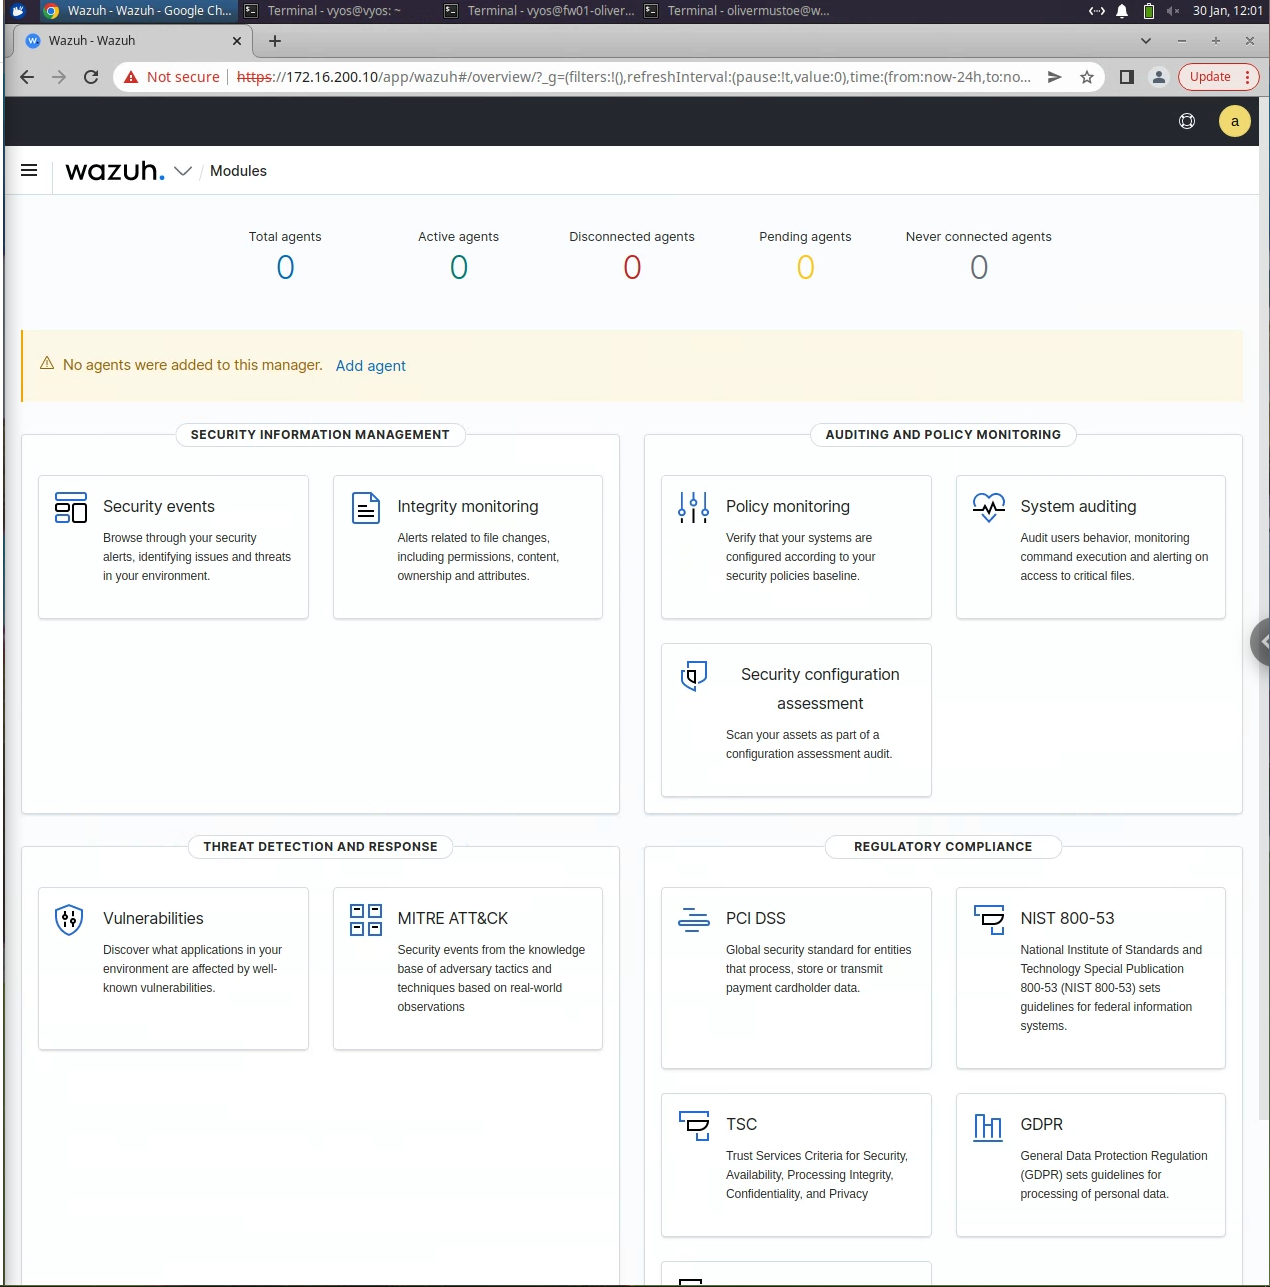Open Security configuration assessment title
1270x1287 pixels.
coord(820,689)
